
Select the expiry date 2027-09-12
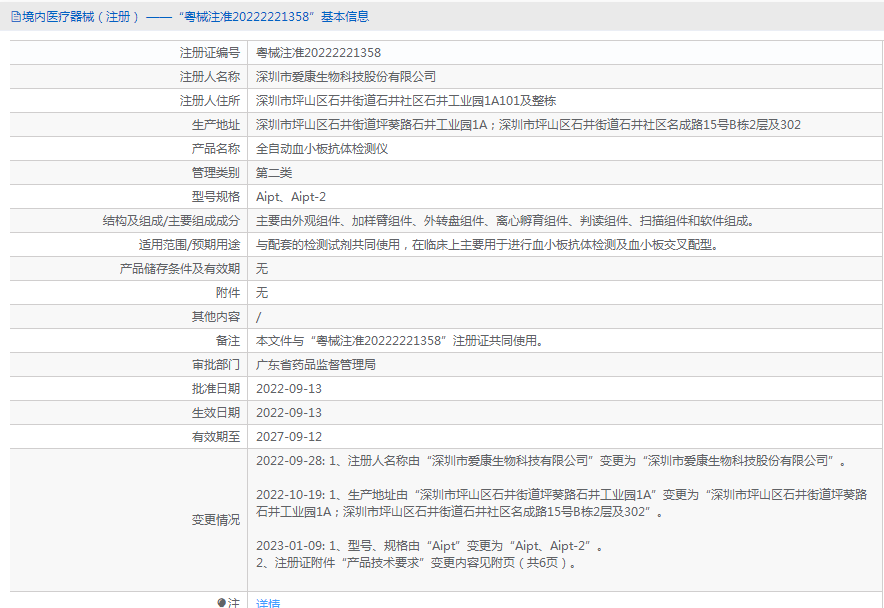[x=289, y=437]
